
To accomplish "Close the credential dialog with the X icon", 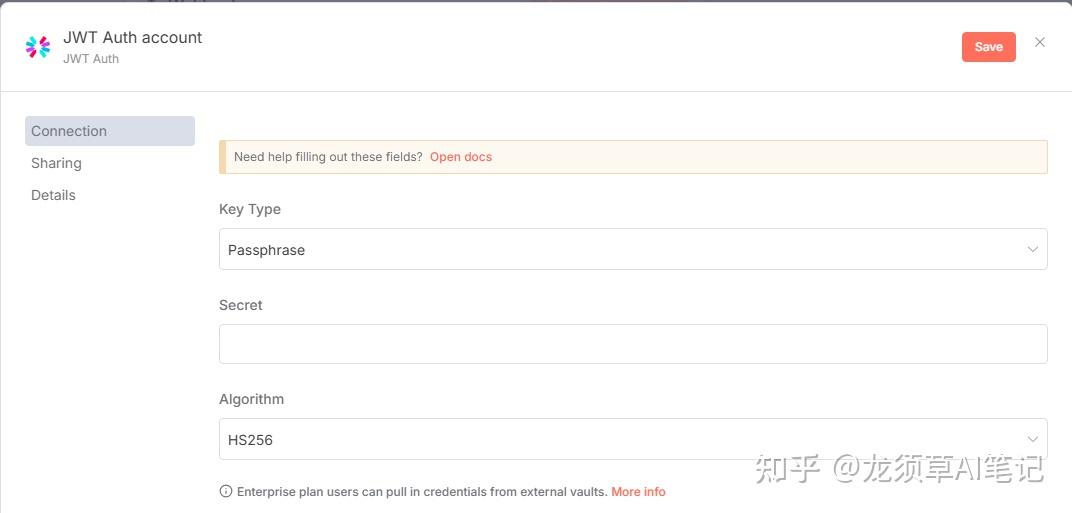I will coord(1040,42).
